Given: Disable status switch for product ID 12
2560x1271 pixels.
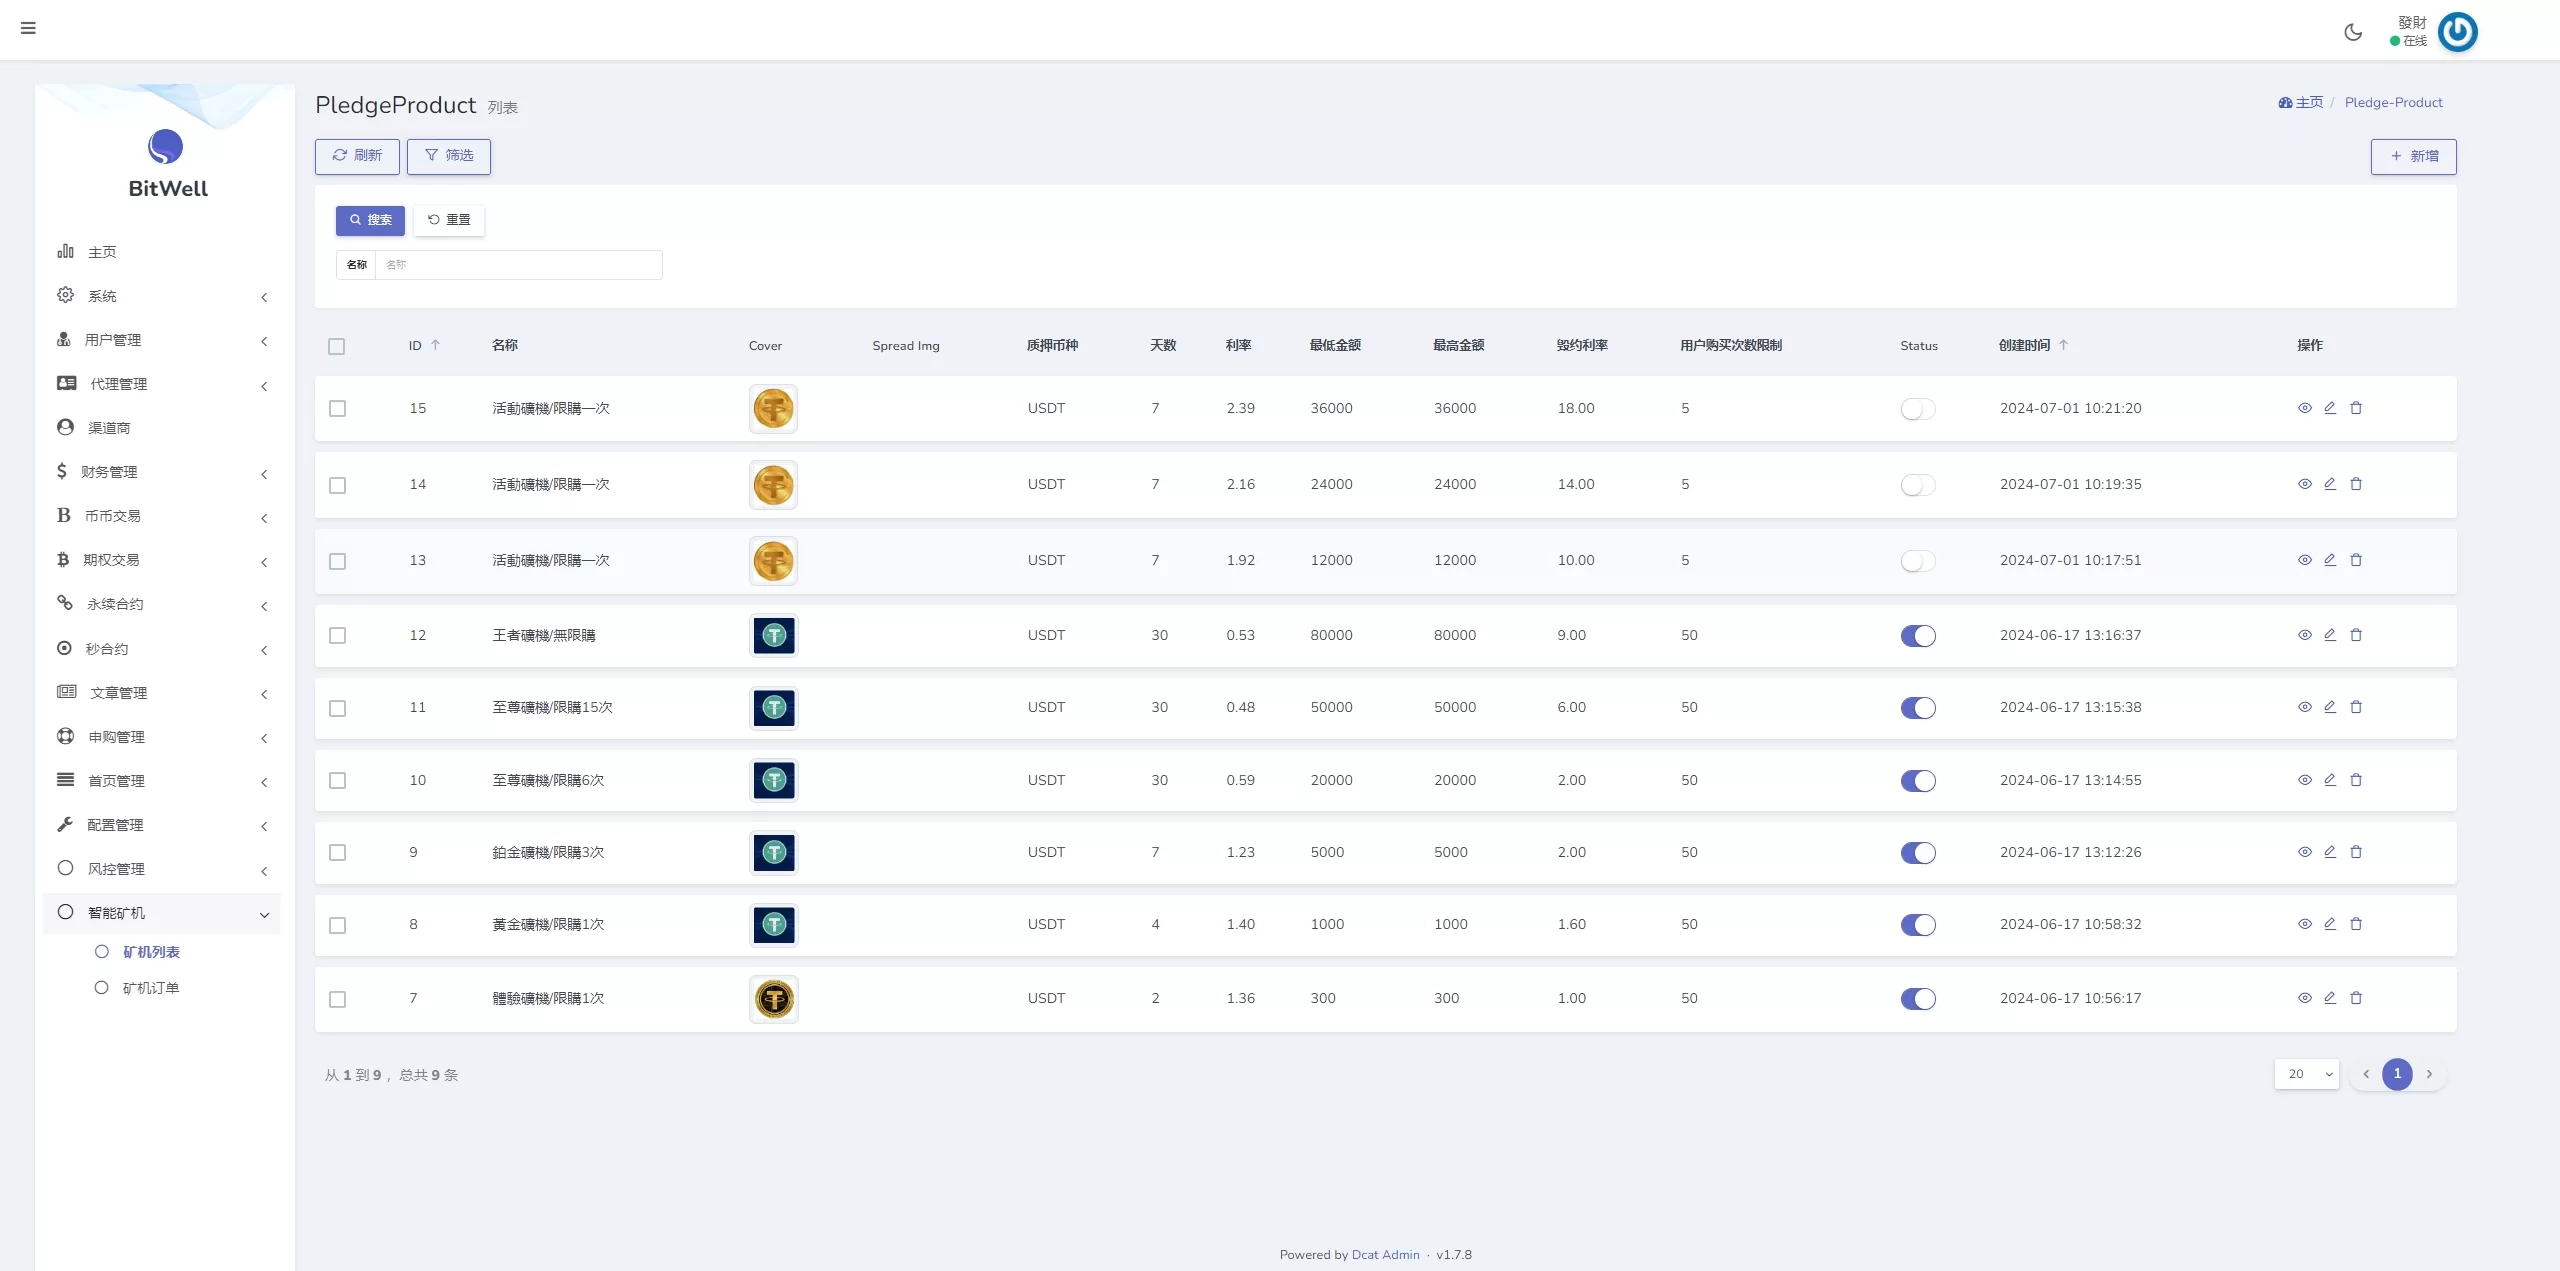Looking at the screenshot, I should 1917,636.
